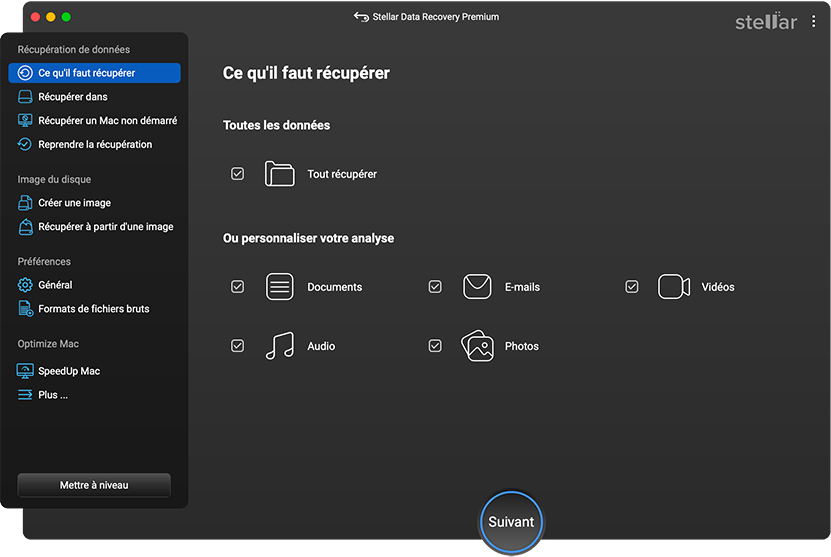Click the Récupérer à partir d'une image icon

tap(25, 226)
